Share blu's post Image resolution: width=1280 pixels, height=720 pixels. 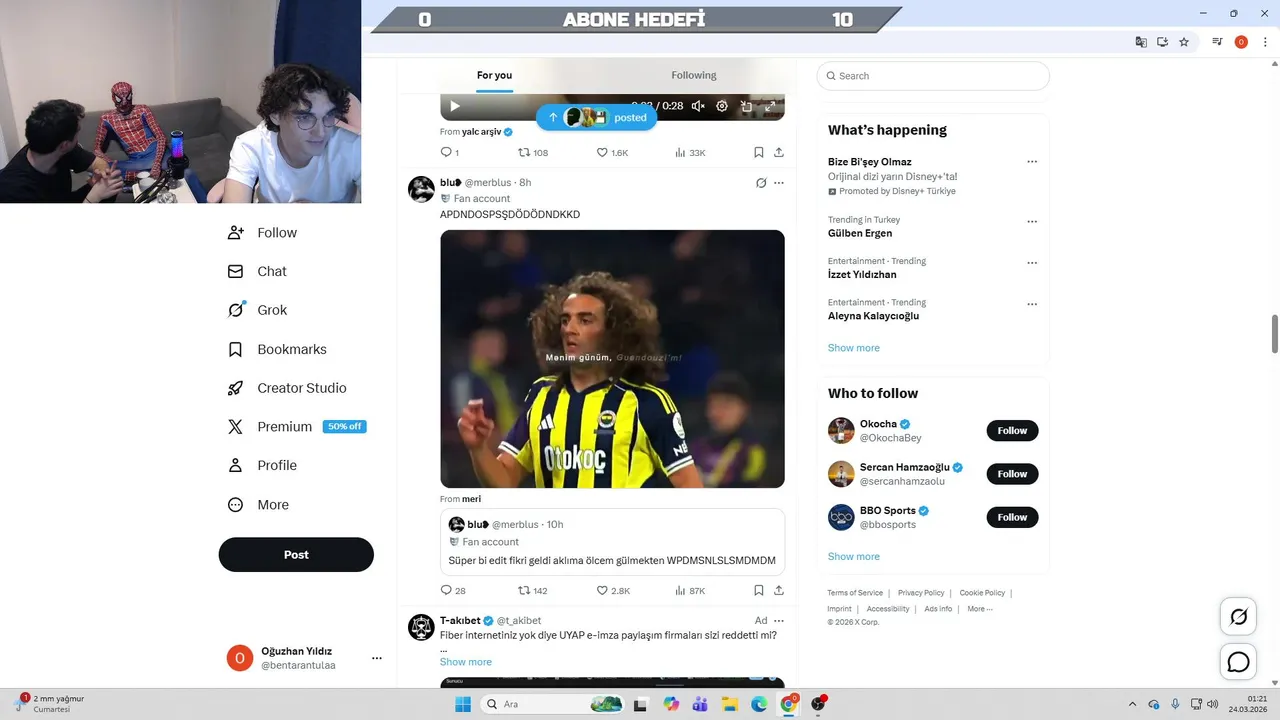point(779,591)
